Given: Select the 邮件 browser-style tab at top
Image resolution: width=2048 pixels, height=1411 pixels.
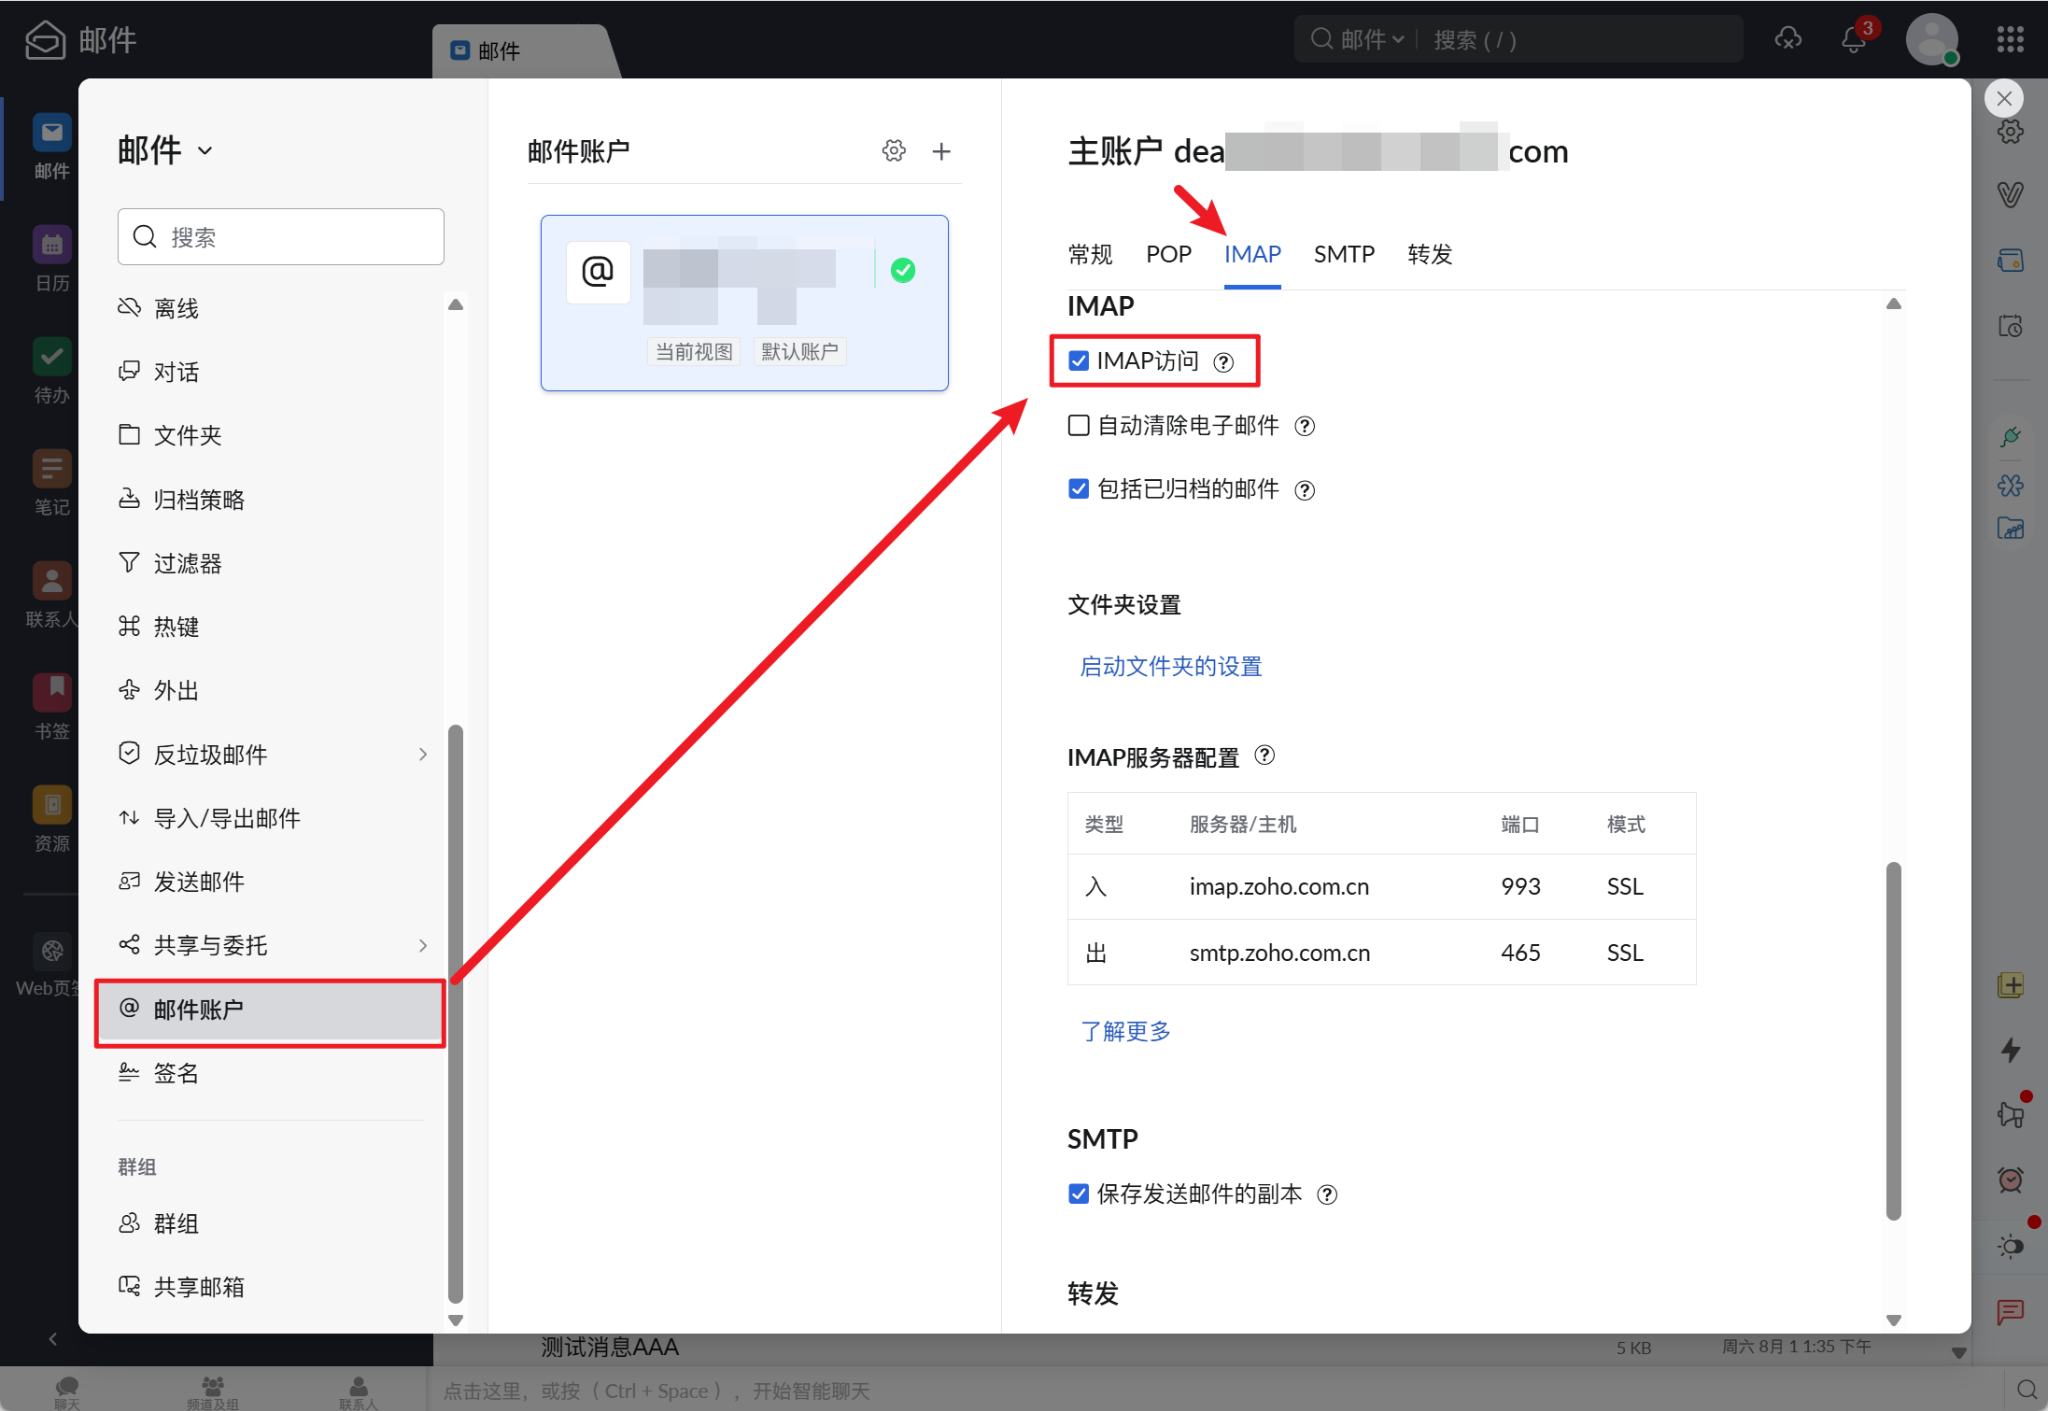Looking at the screenshot, I should coord(524,50).
